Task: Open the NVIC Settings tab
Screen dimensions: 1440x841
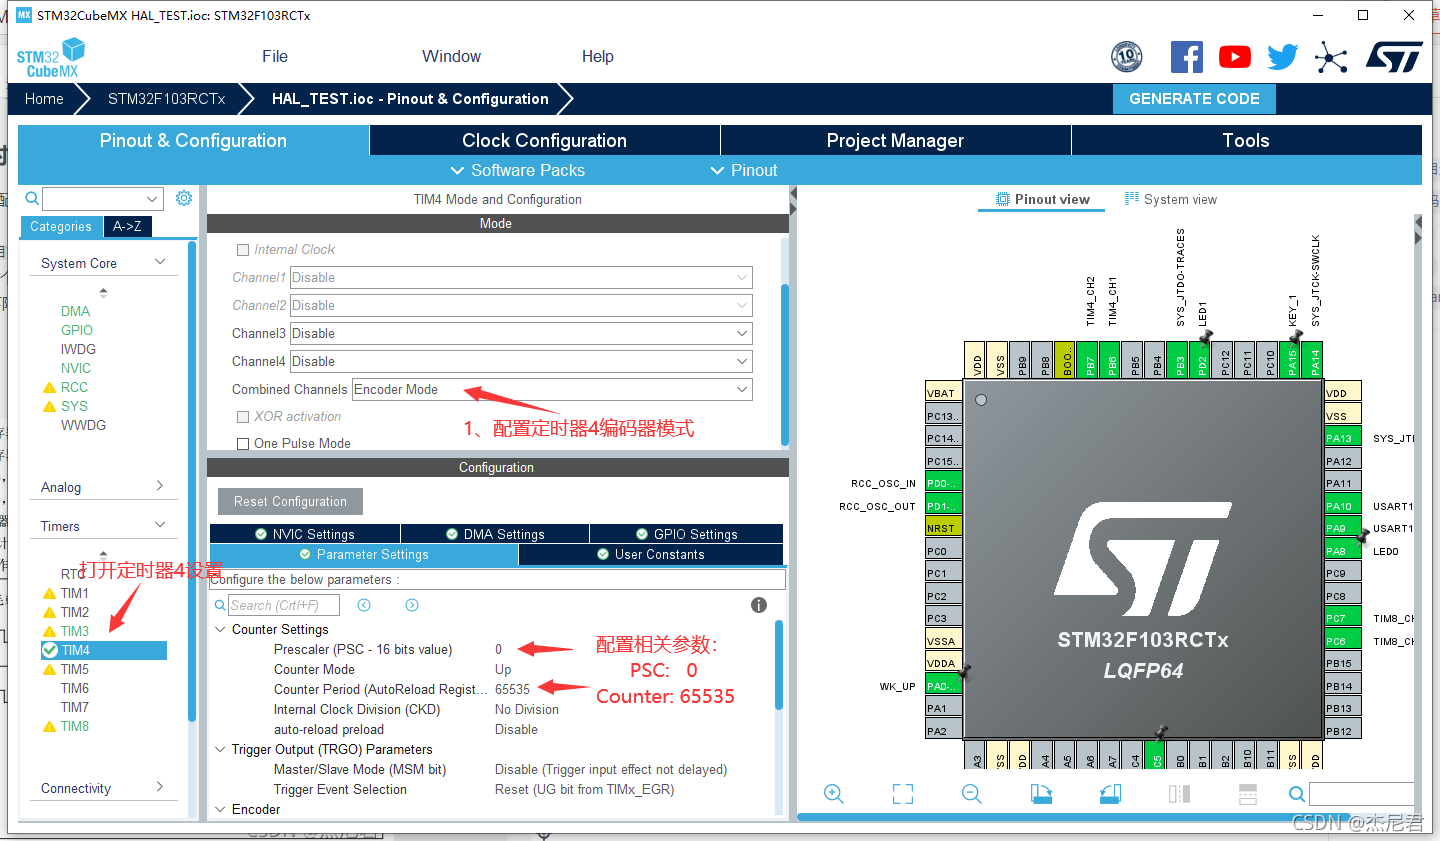Action: [x=305, y=534]
